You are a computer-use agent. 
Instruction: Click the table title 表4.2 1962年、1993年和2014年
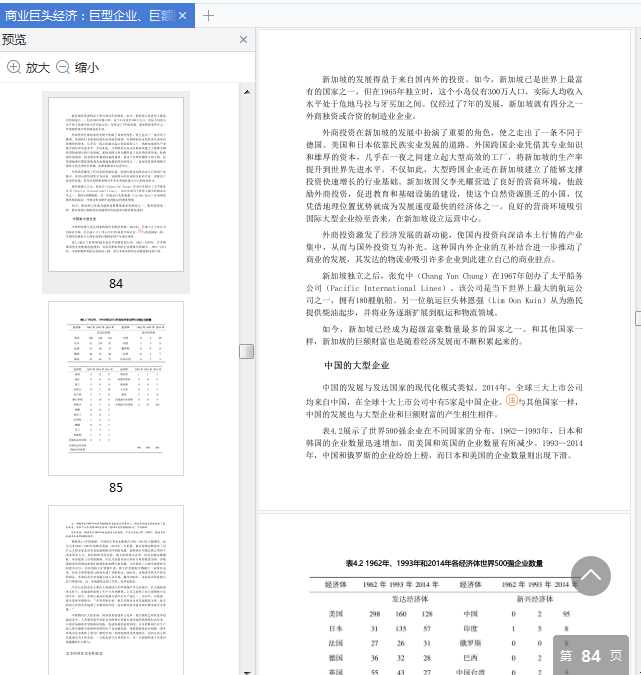point(444,563)
